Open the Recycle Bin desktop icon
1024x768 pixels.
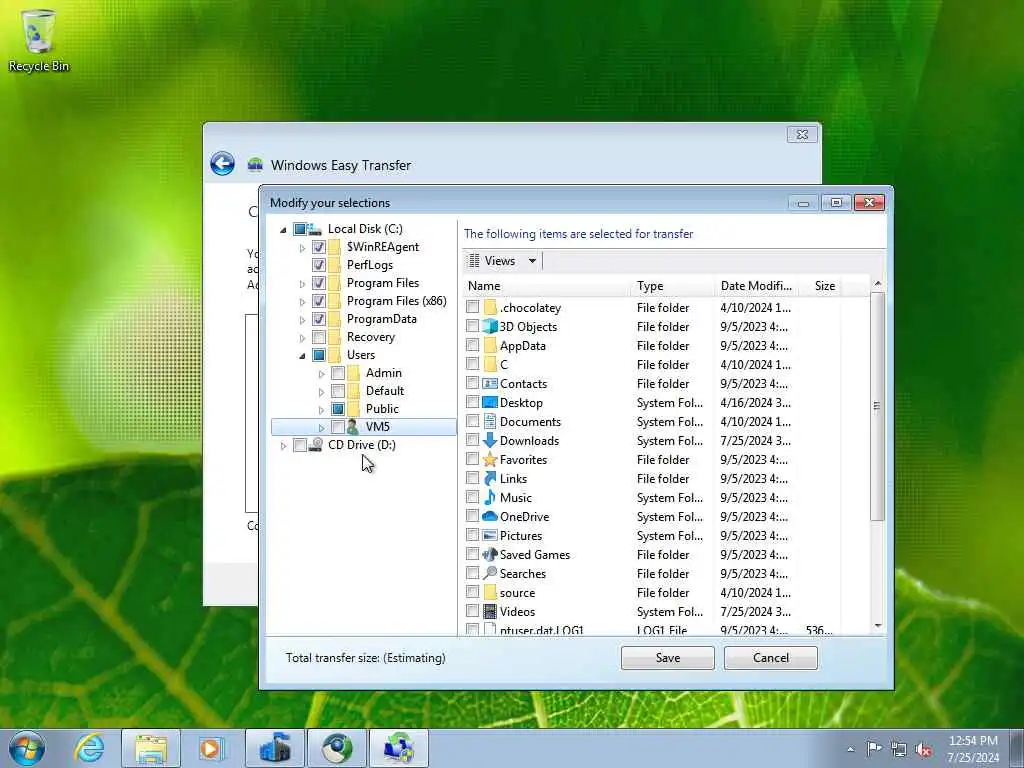[38, 40]
